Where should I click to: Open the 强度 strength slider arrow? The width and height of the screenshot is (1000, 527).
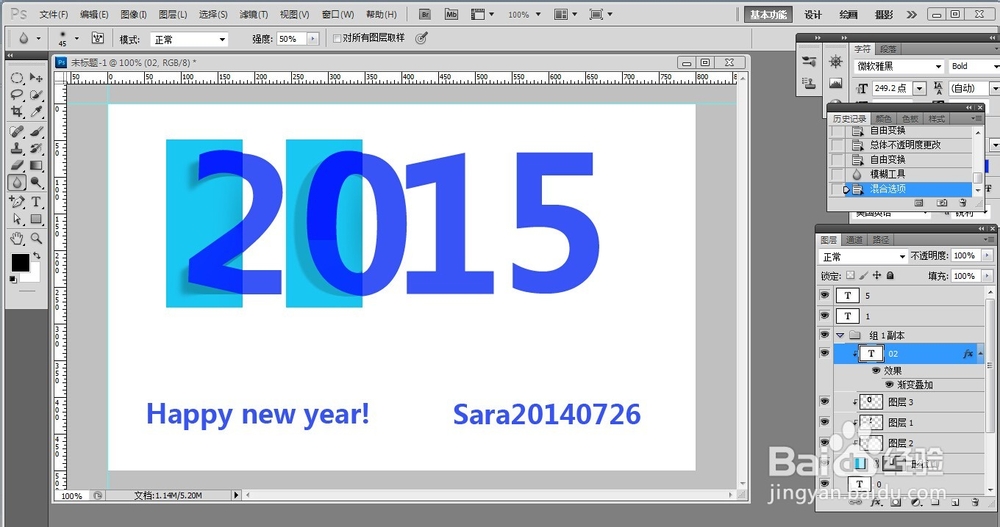coord(312,39)
